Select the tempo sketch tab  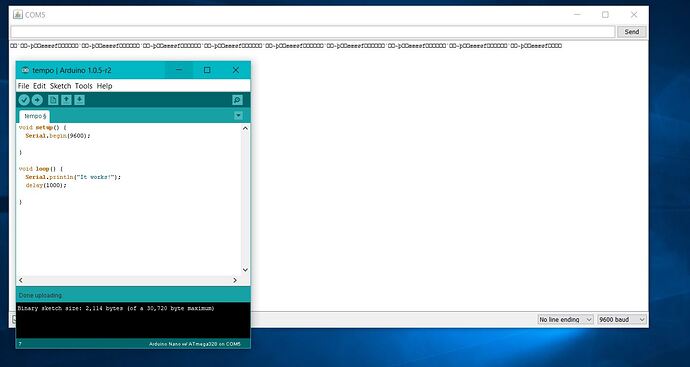pyautogui.click(x=34, y=116)
